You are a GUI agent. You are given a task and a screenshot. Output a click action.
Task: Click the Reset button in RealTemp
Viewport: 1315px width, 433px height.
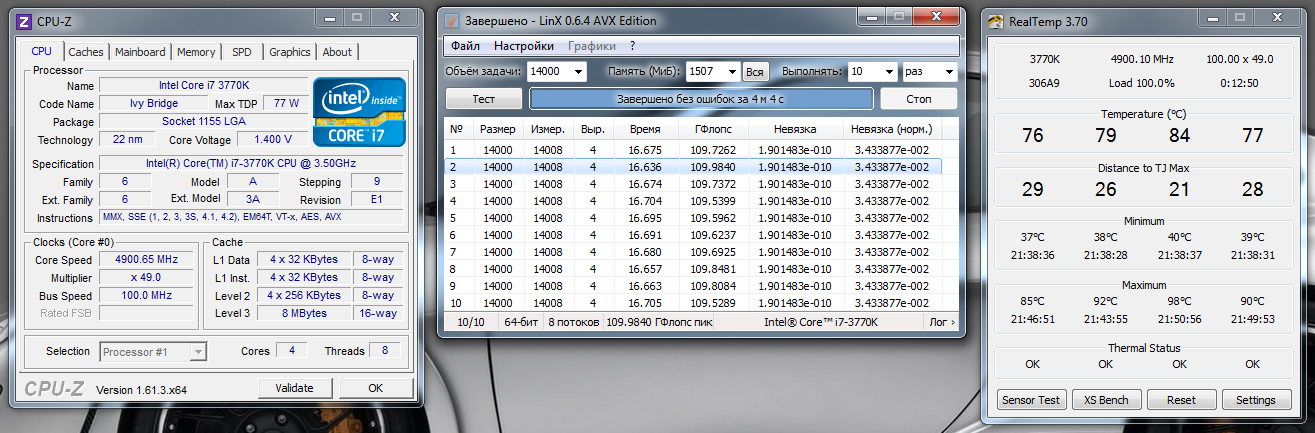[1182, 400]
